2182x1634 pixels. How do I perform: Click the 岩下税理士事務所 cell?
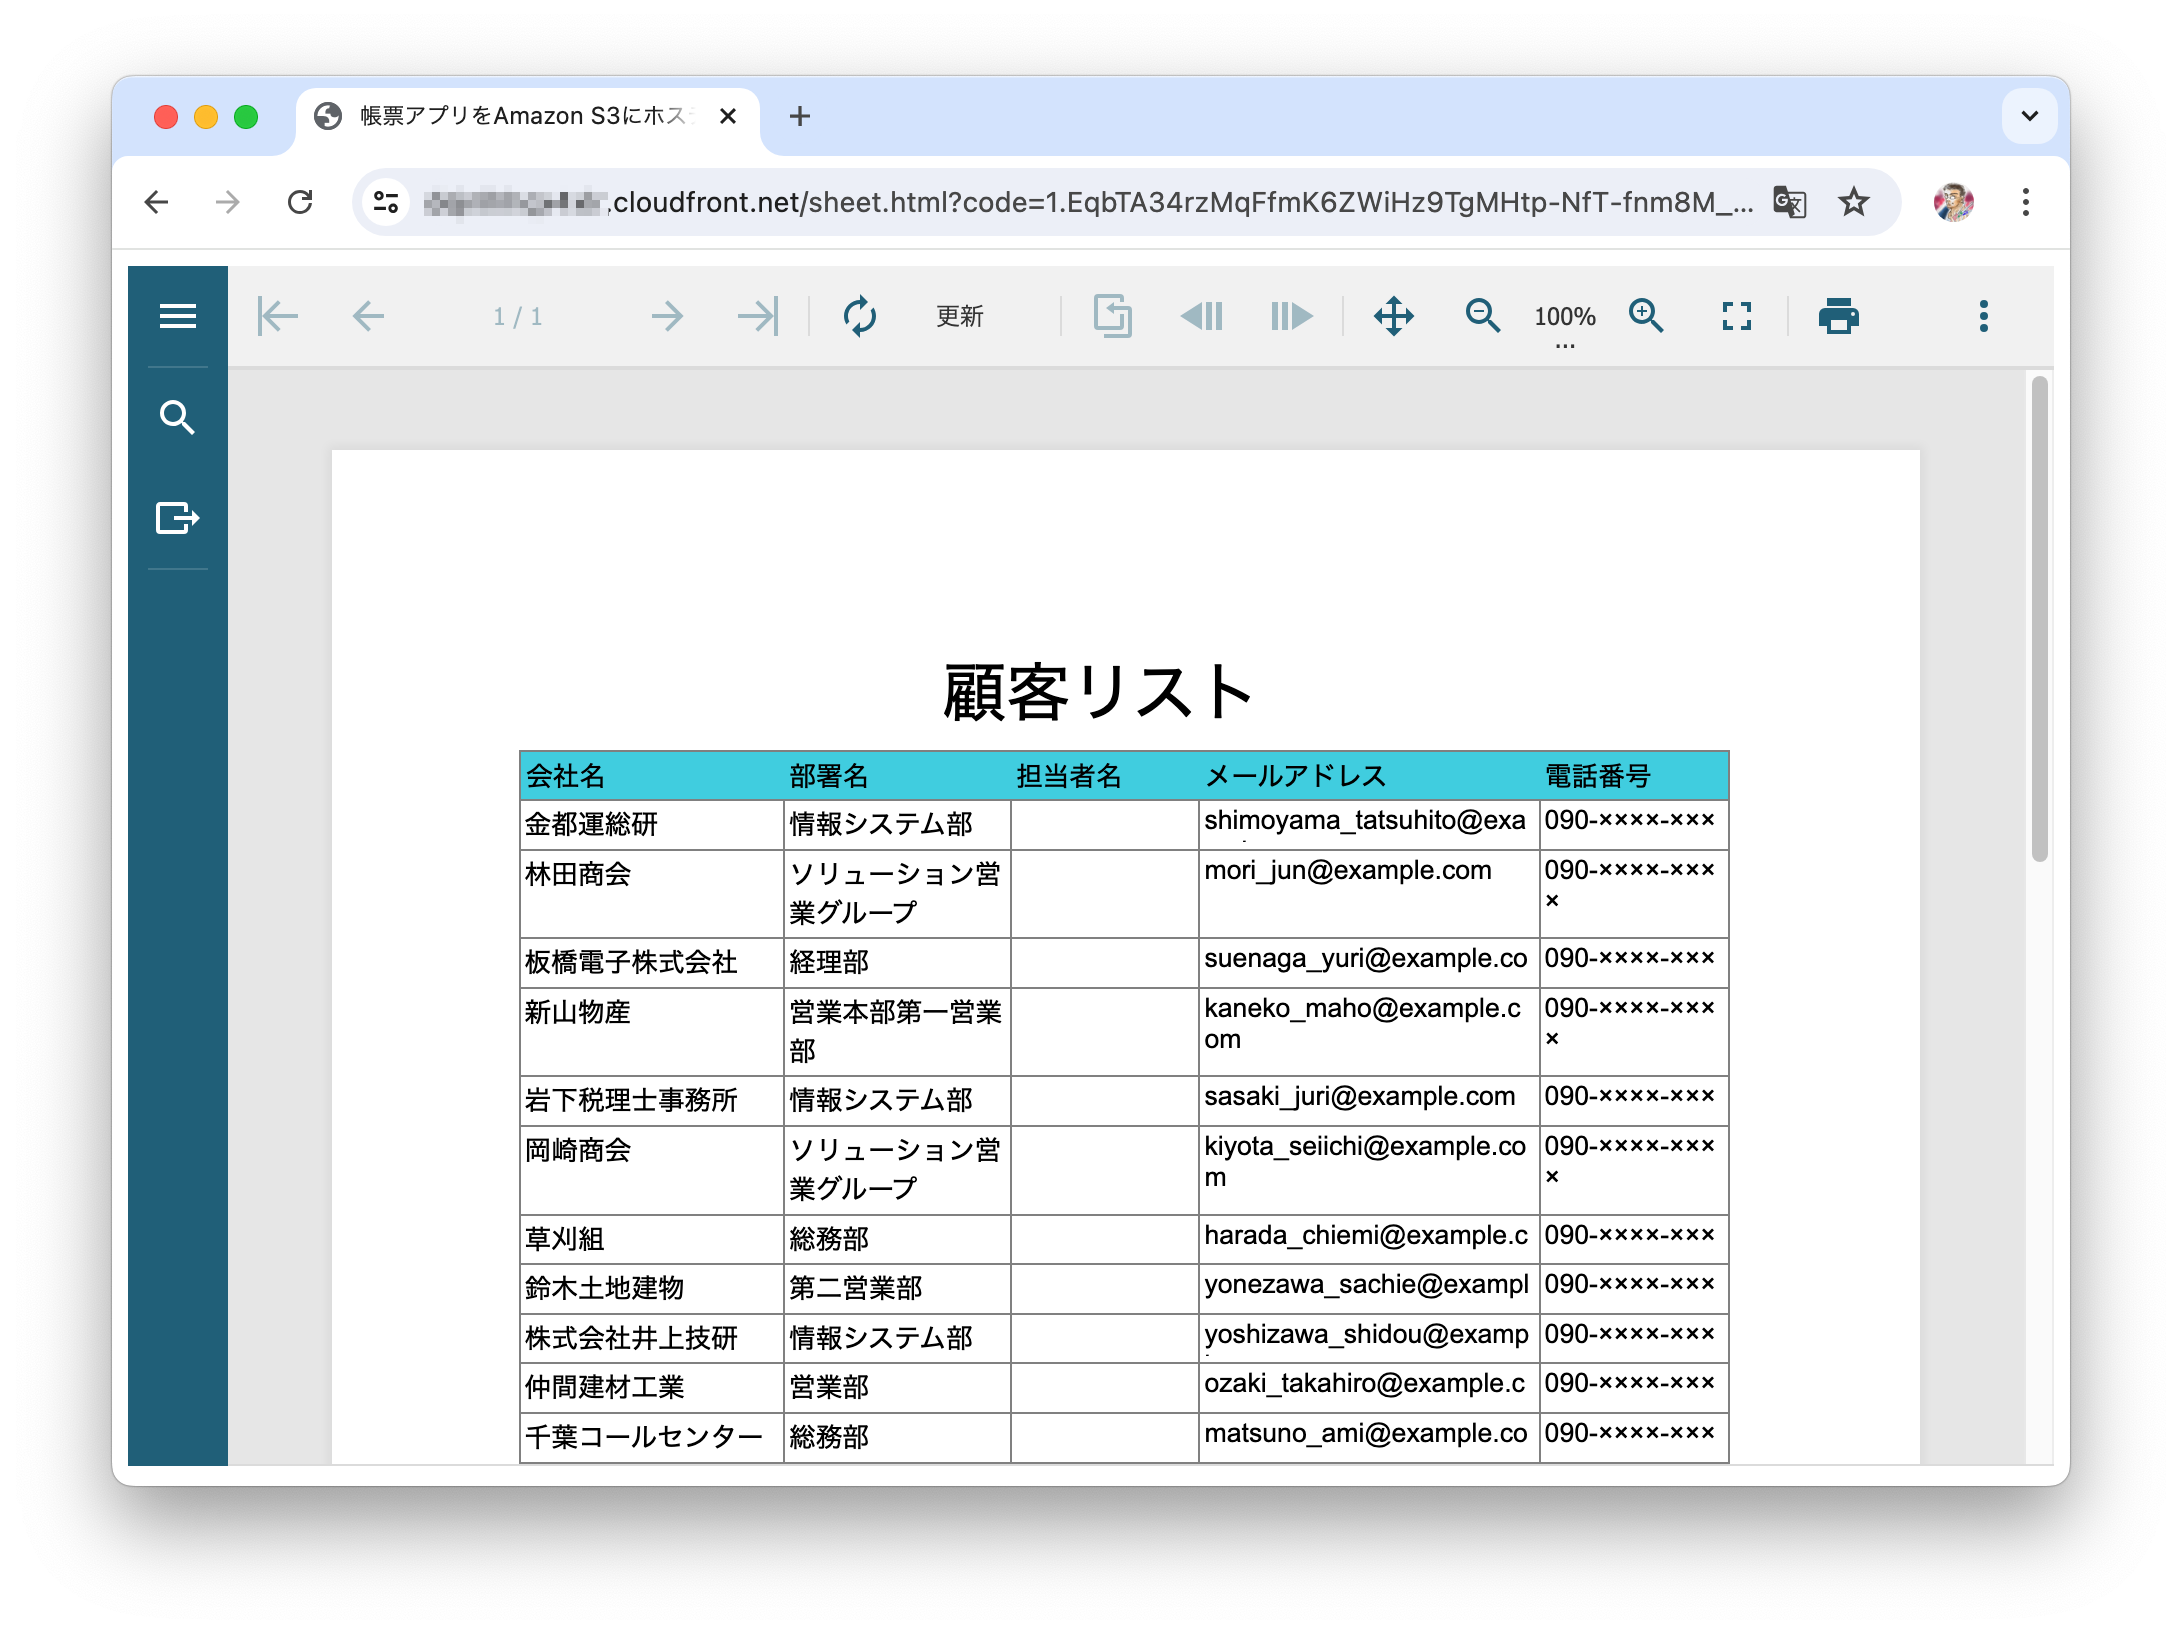pyautogui.click(x=652, y=1101)
